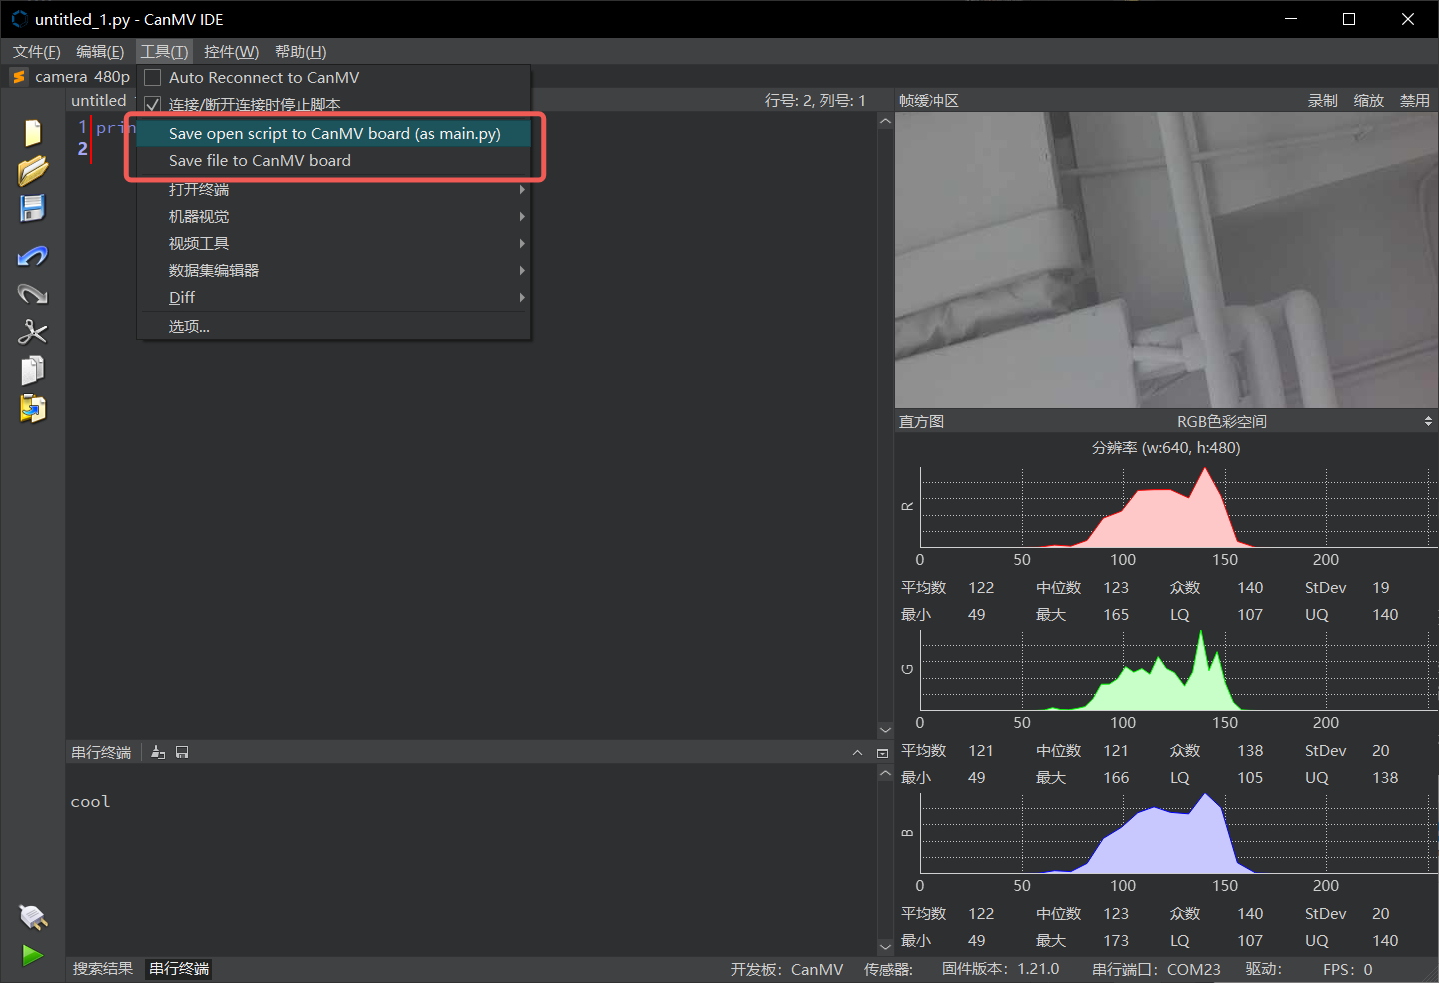Choose Save file to CanMV board
This screenshot has height=983, width=1439.
click(x=260, y=161)
